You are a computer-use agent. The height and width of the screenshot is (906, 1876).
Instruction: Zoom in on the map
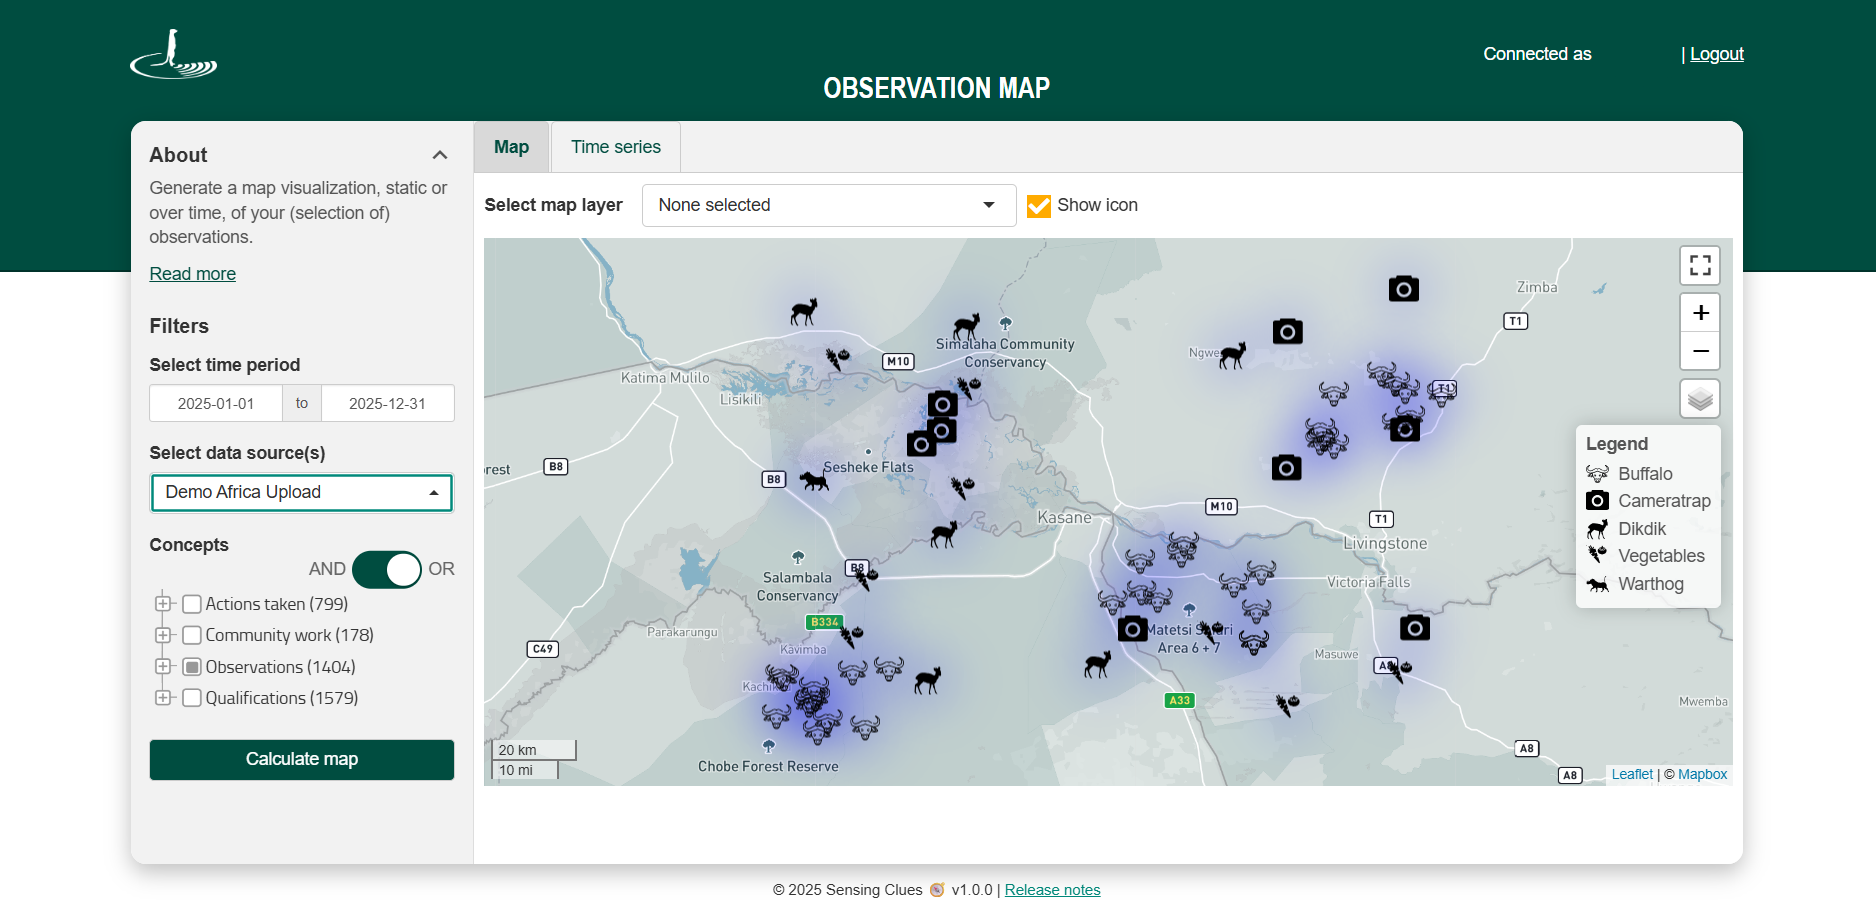[x=1700, y=313]
